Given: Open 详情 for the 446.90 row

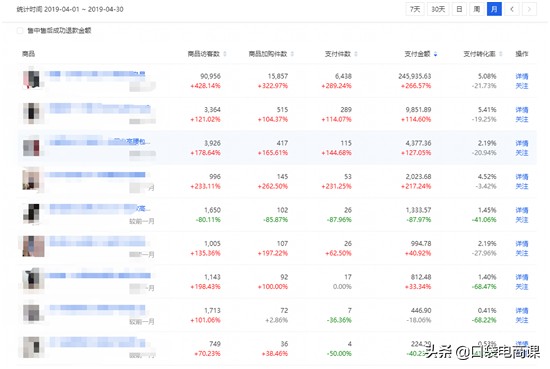Looking at the screenshot, I should (522, 310).
